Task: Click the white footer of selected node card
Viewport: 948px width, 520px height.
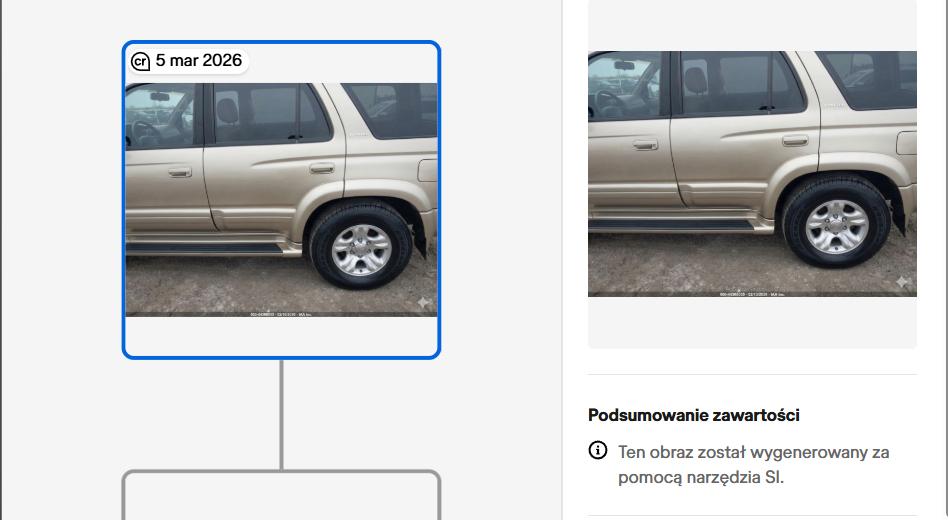Action: (x=281, y=336)
